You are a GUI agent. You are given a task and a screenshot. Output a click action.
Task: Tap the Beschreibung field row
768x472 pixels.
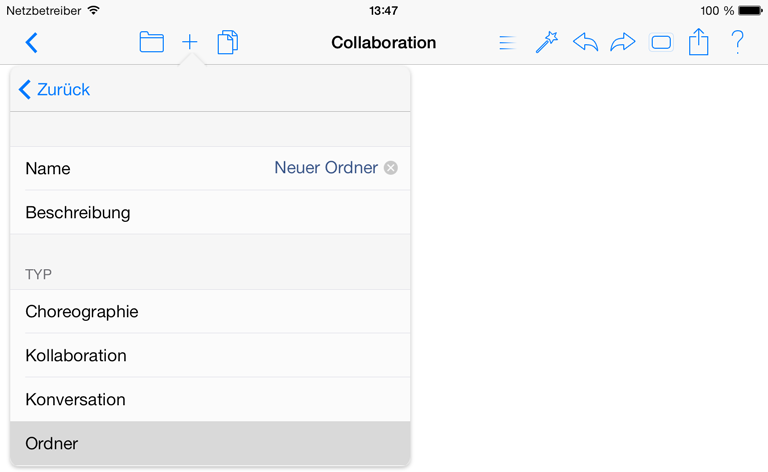[x=210, y=212]
